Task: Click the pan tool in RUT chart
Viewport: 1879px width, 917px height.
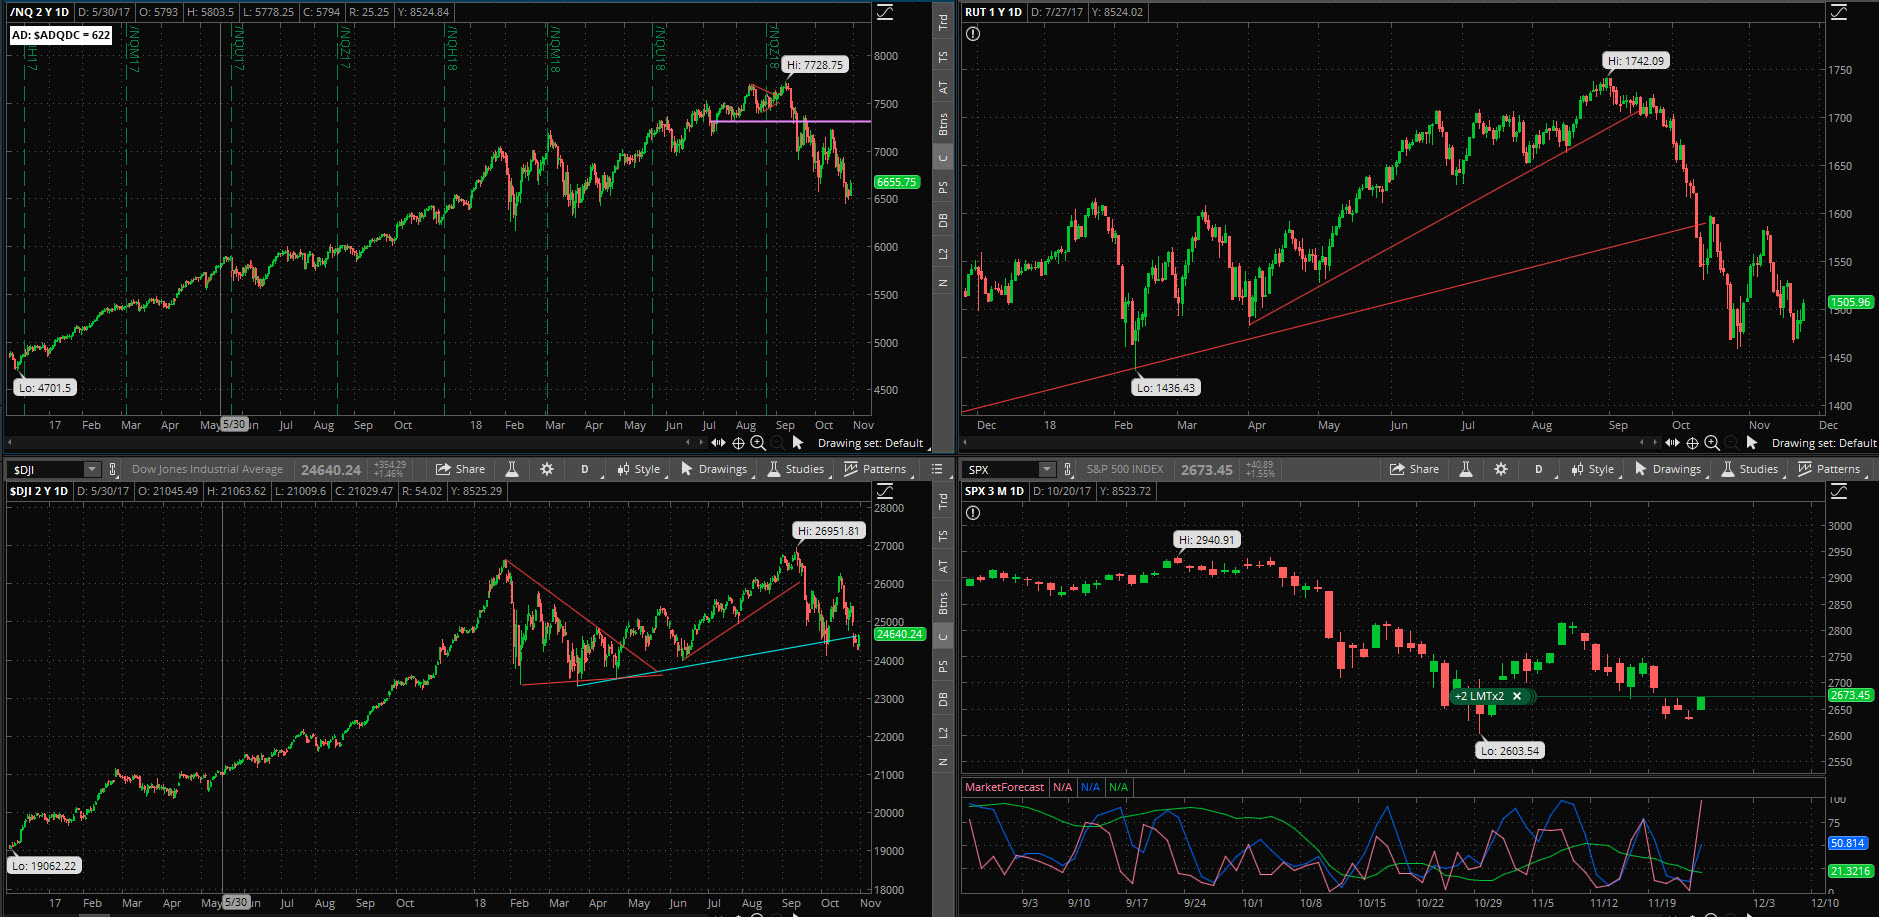Action: (1672, 443)
